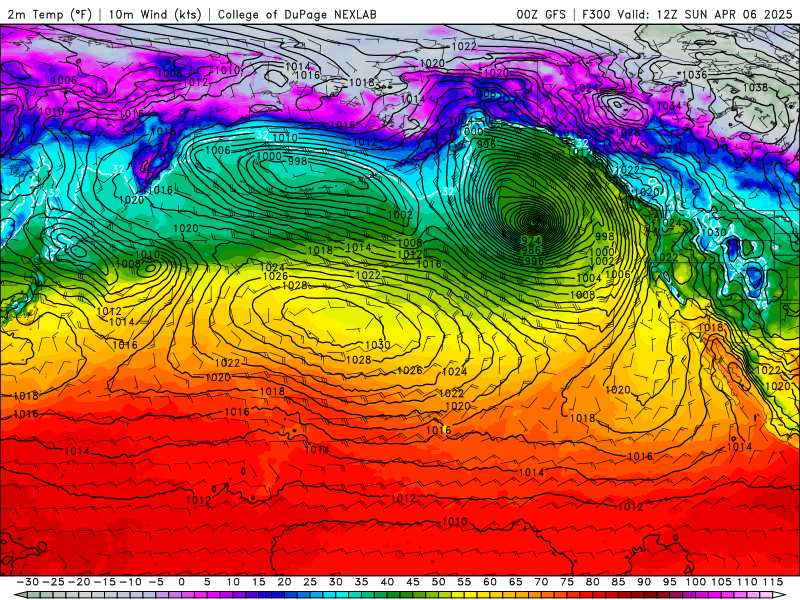Click the 1038 high pressure contour label

[x=755, y=87]
